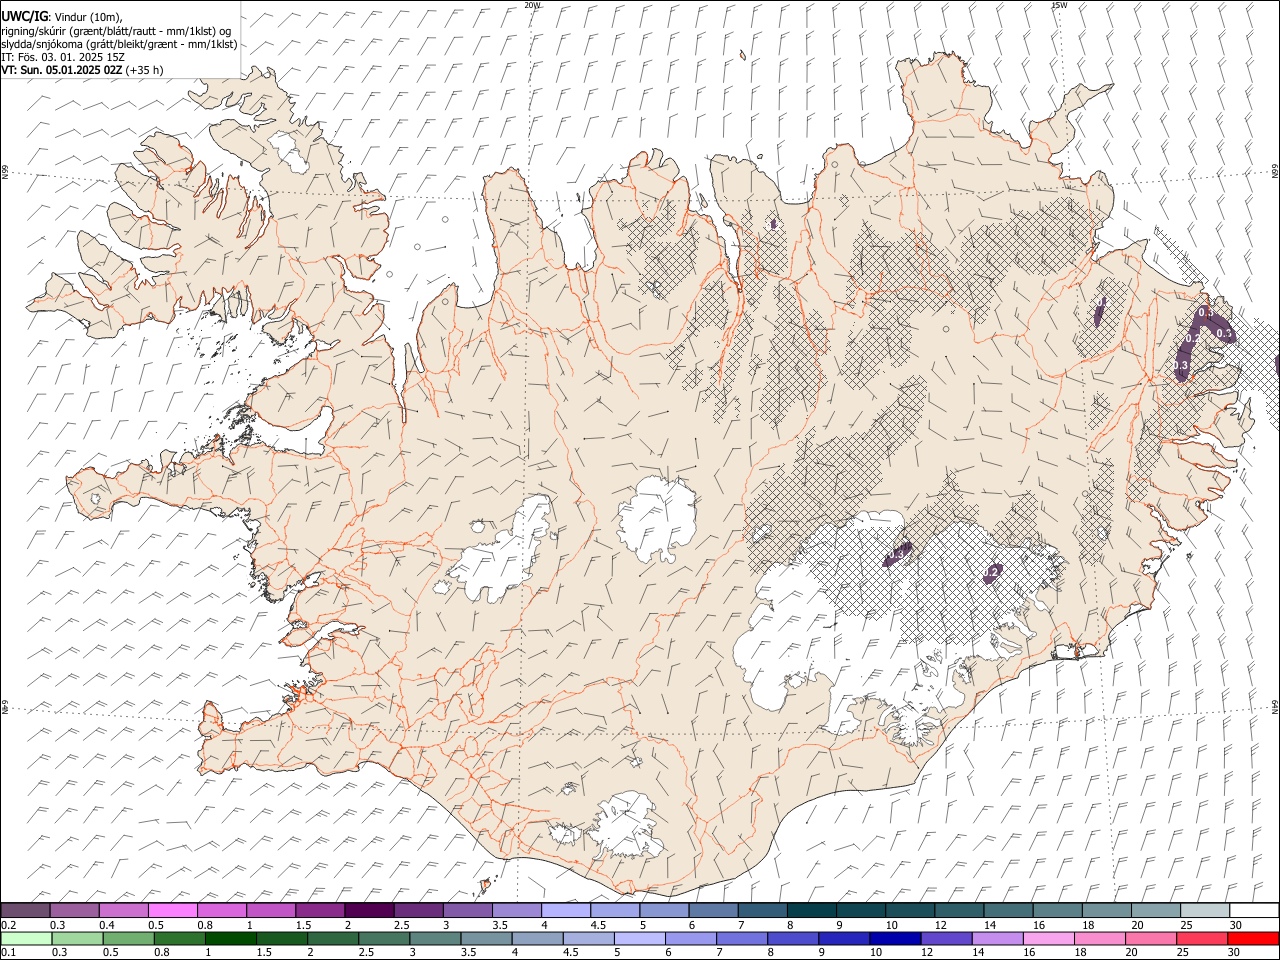Click the 'IT: Fös. 03. 01. 2025 15Z' line

pos(63,57)
